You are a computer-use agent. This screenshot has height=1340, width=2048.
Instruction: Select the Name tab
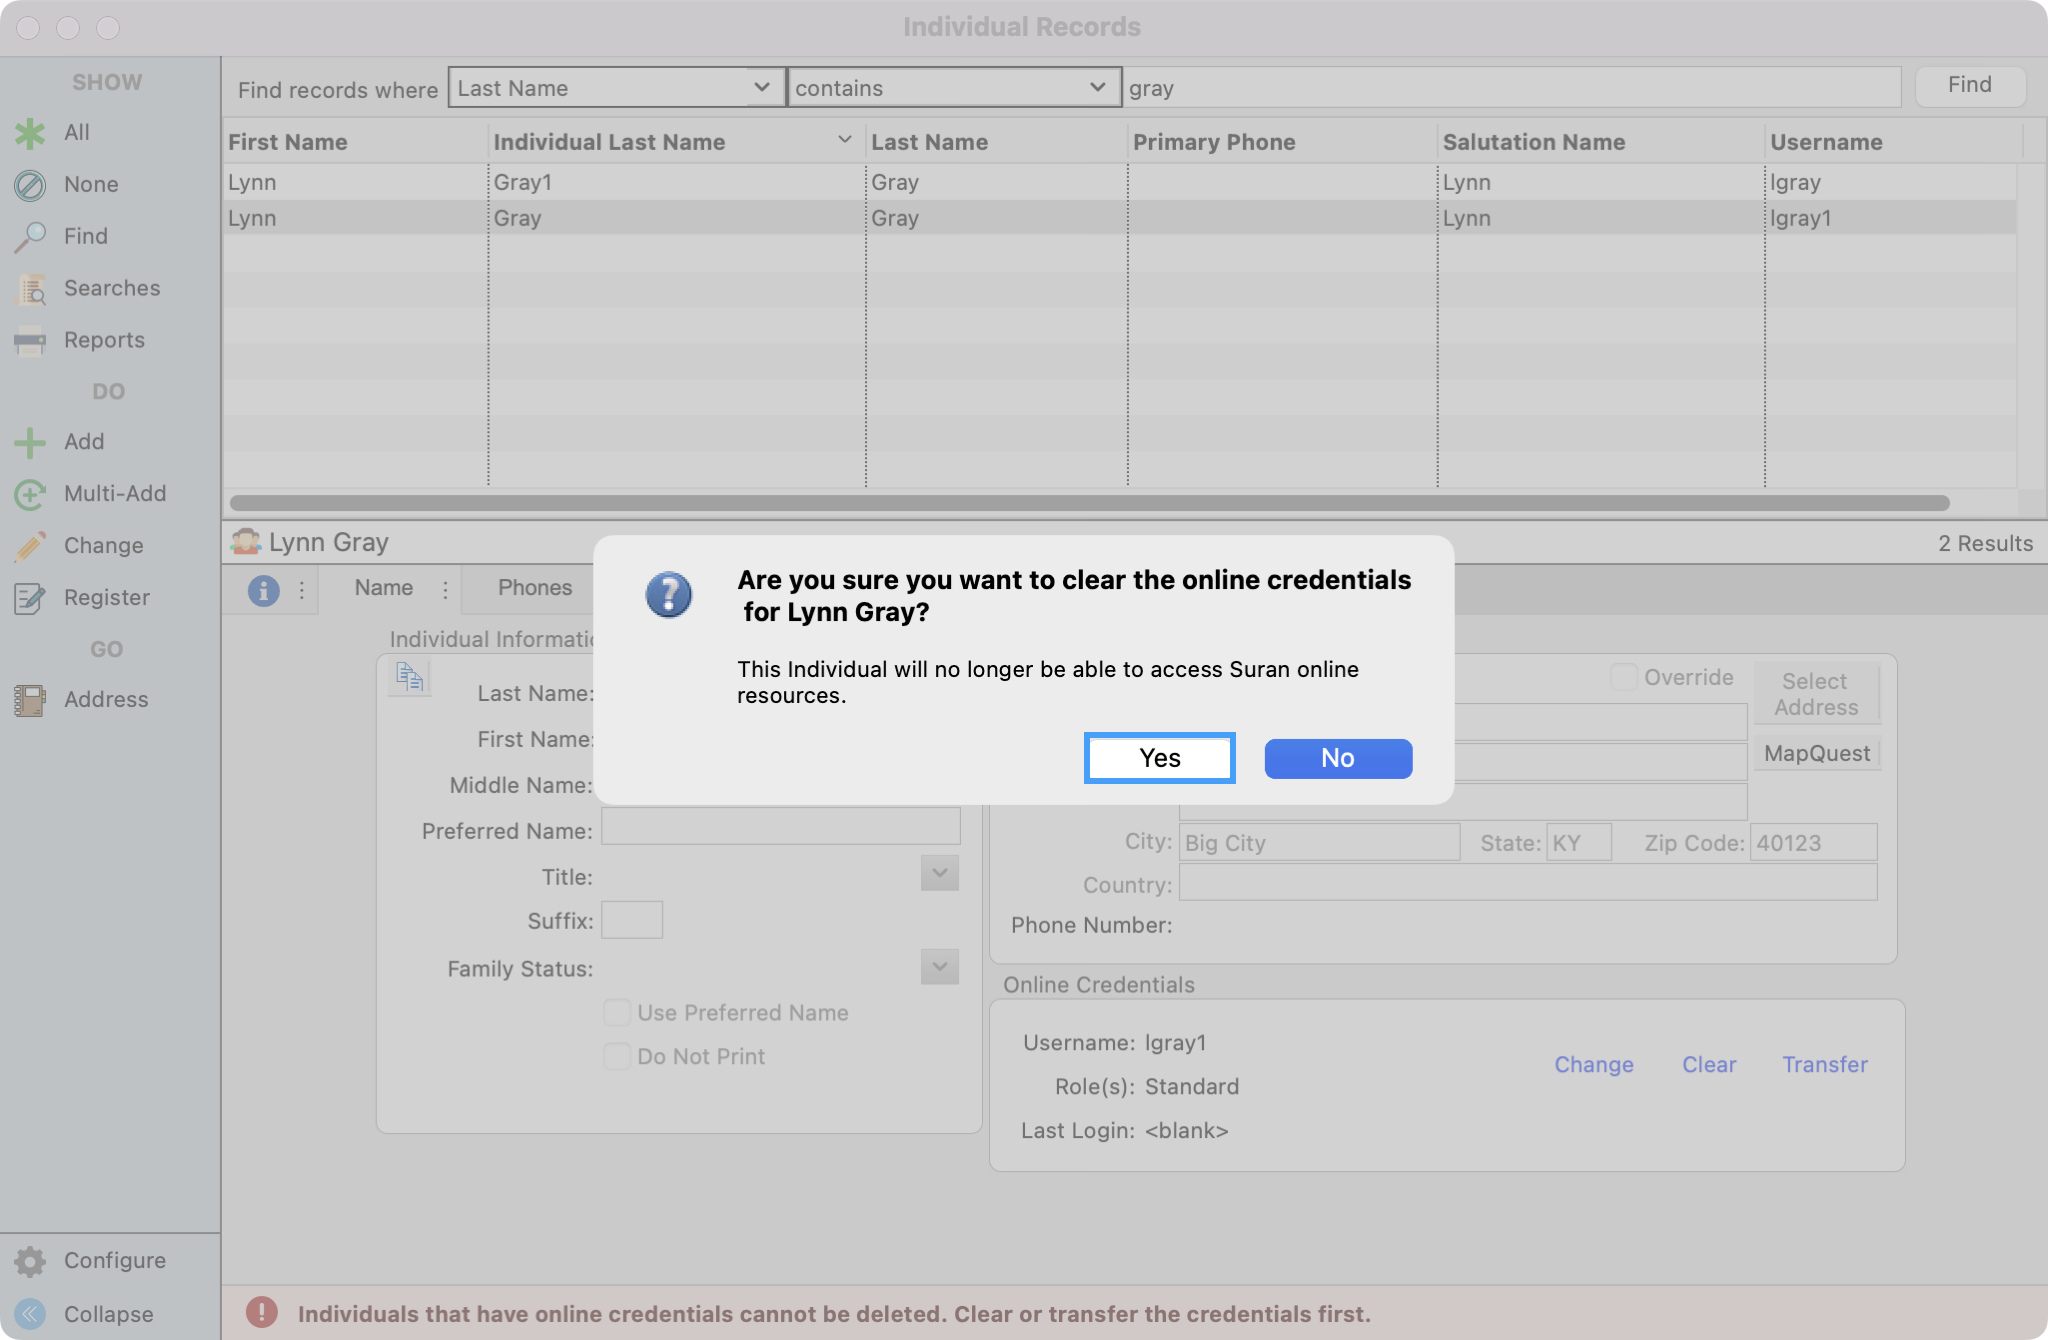pyautogui.click(x=383, y=588)
